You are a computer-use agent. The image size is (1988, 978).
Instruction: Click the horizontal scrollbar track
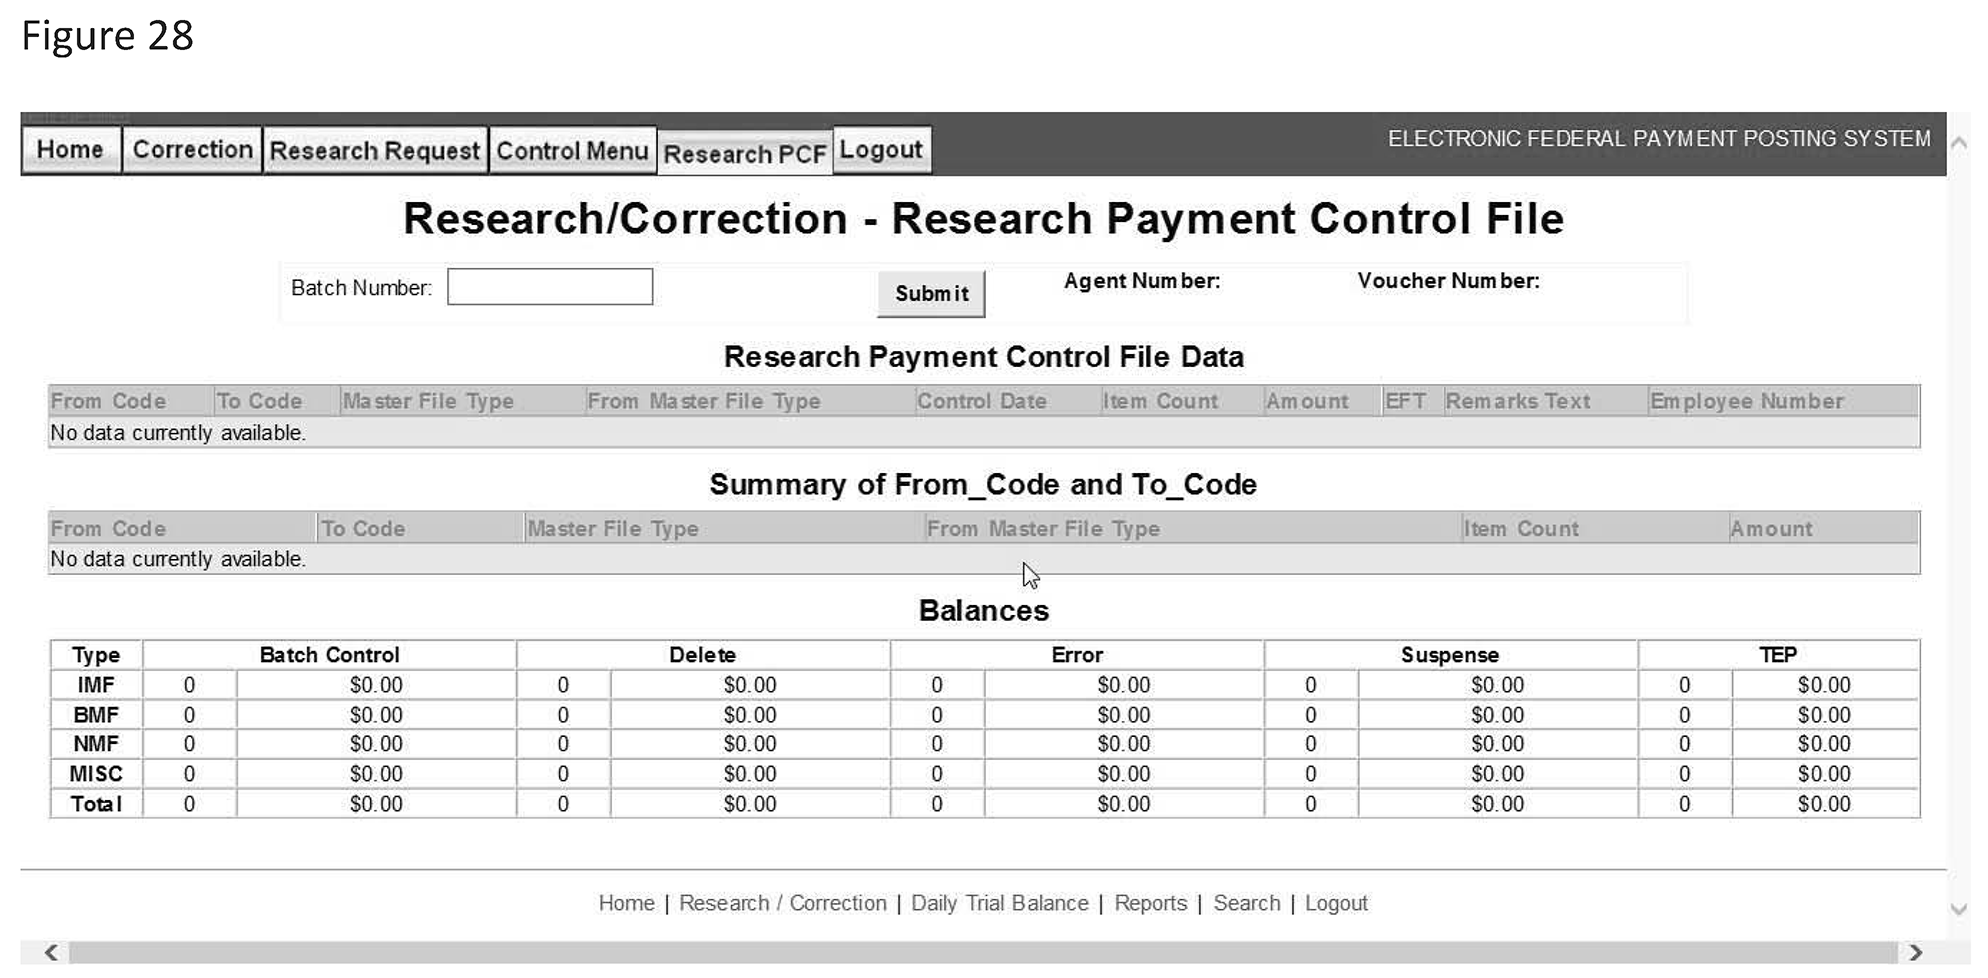(x=980, y=952)
